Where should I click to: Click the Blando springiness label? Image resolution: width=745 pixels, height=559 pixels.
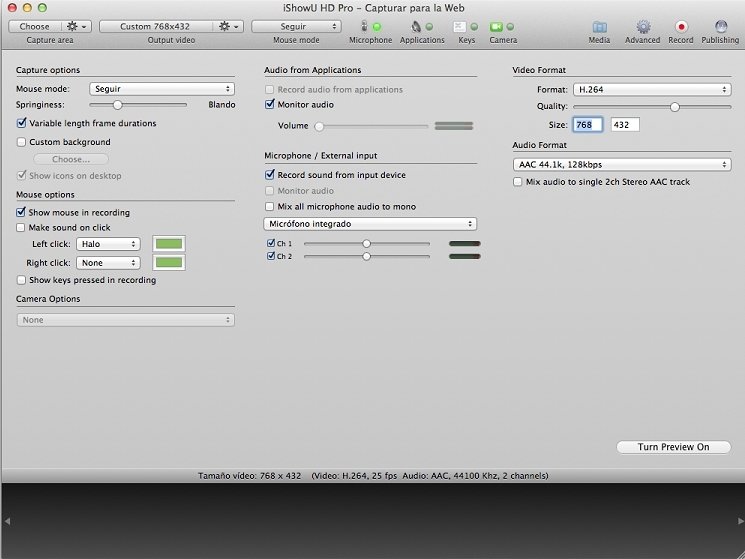222,104
